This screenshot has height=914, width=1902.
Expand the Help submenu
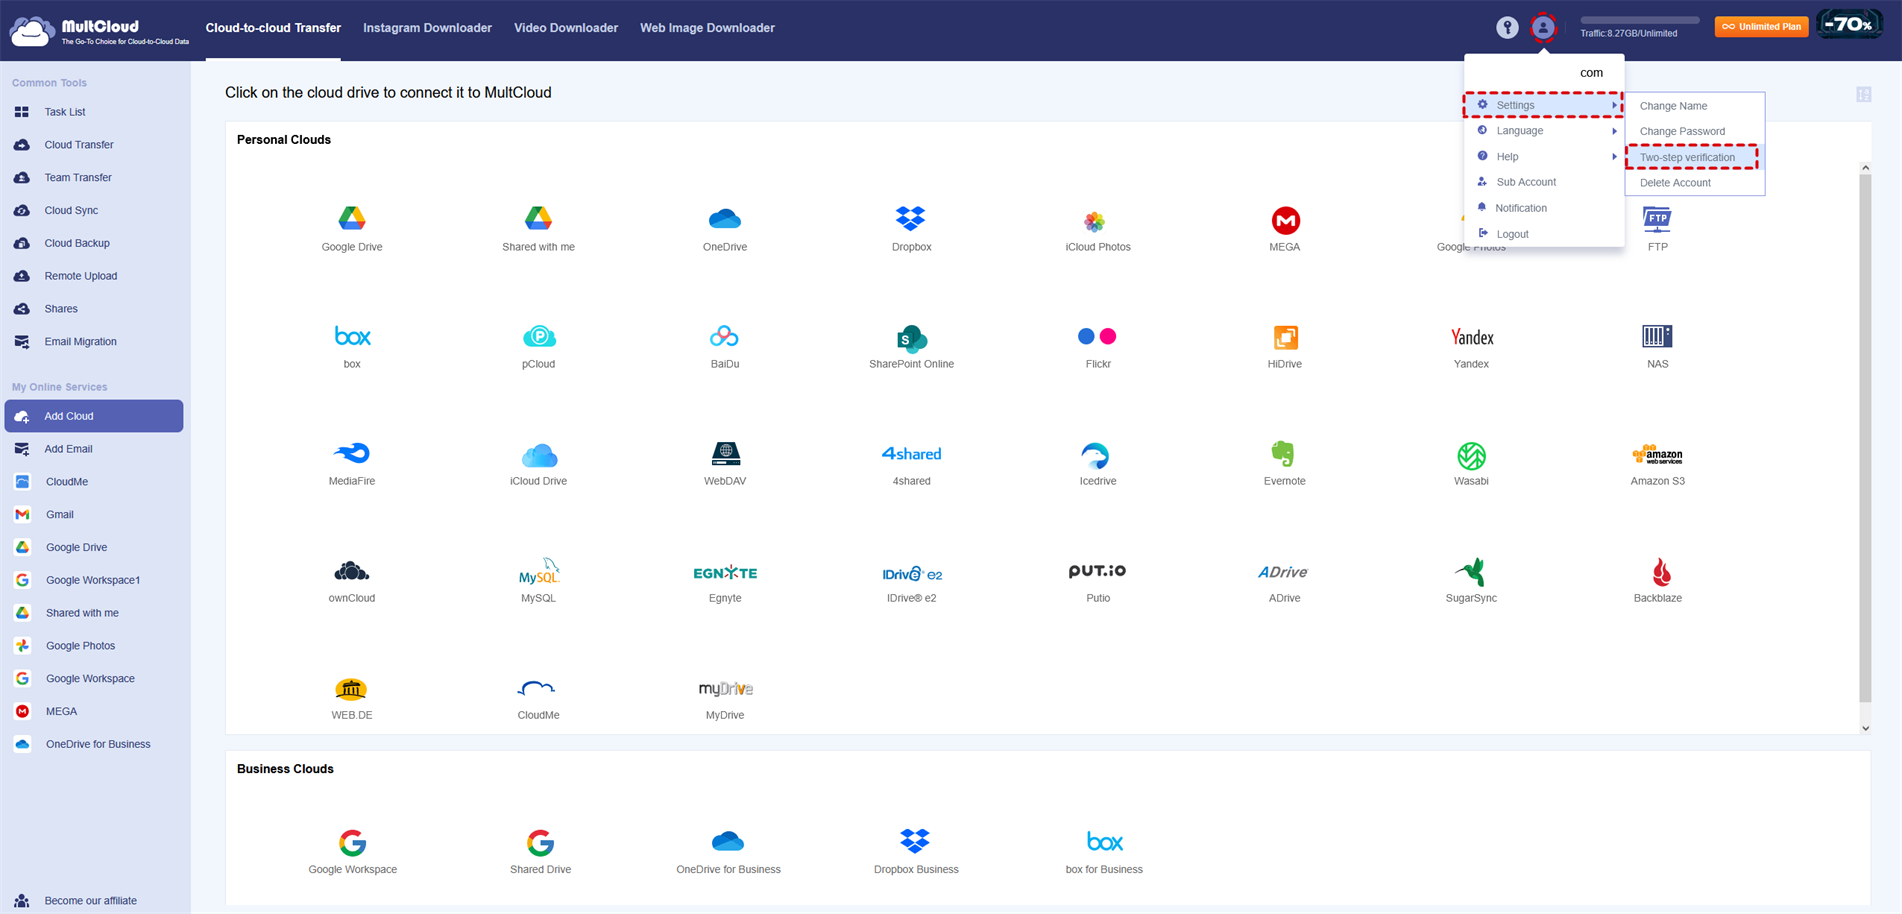tap(1544, 157)
